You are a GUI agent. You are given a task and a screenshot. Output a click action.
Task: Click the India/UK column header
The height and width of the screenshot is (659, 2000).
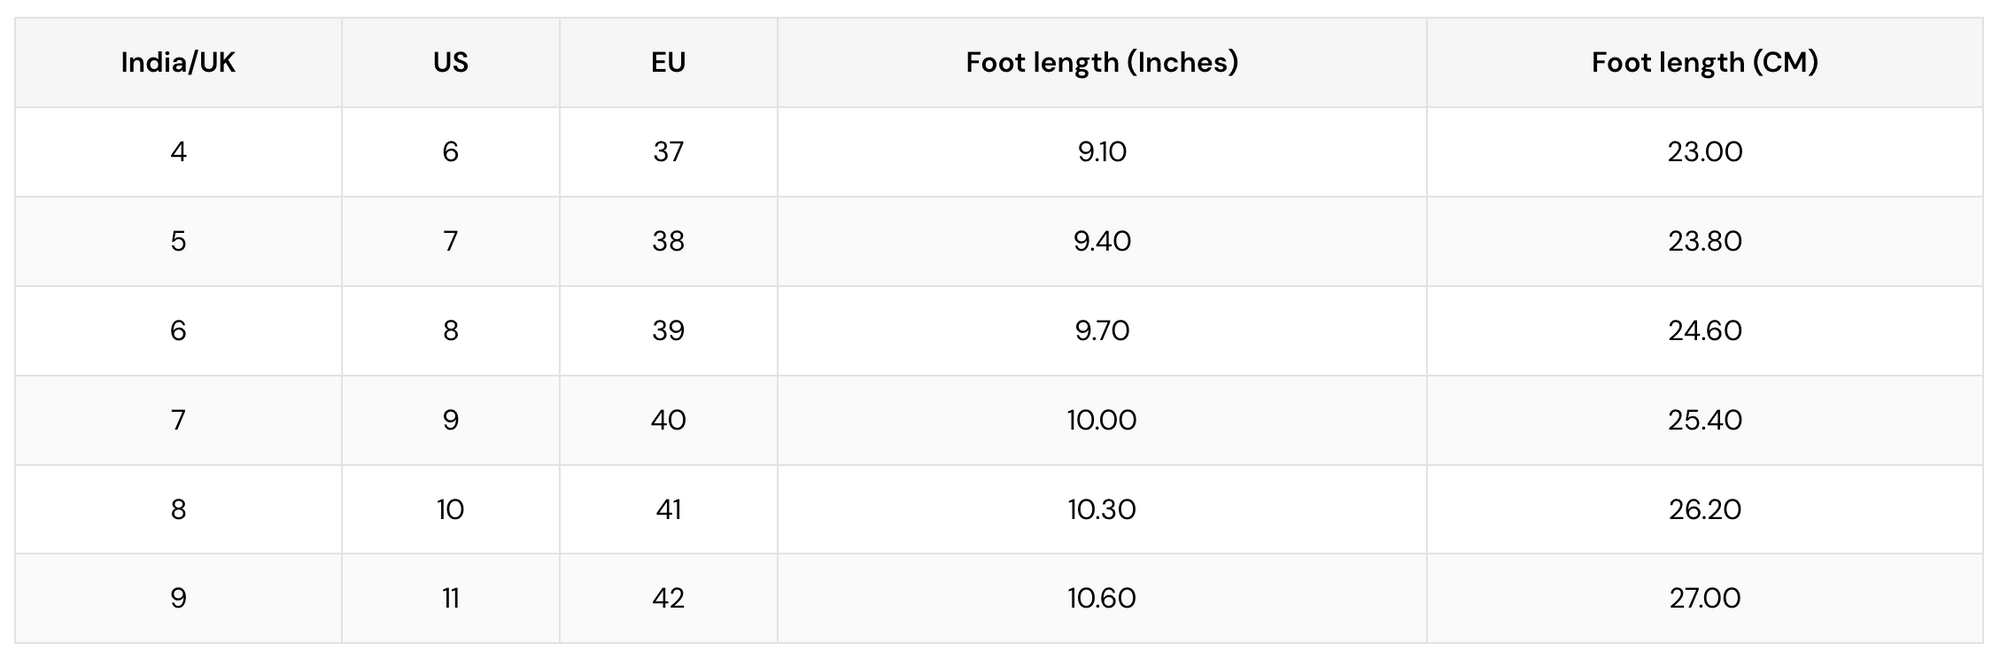click(x=178, y=63)
